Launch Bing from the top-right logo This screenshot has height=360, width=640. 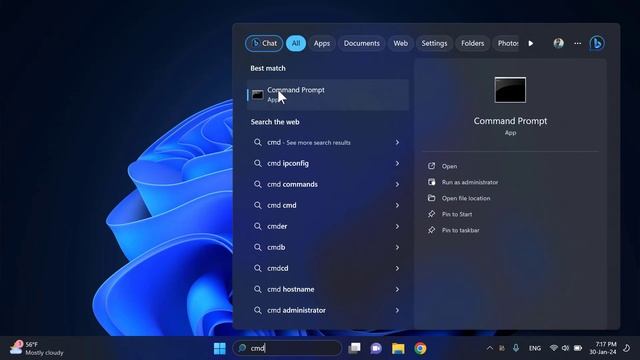pos(597,43)
